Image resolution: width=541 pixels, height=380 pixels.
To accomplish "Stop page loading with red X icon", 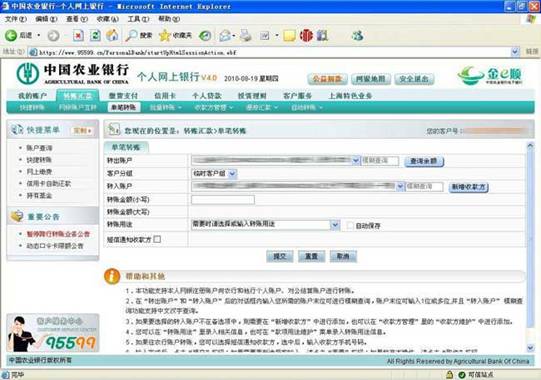I will coord(78,35).
